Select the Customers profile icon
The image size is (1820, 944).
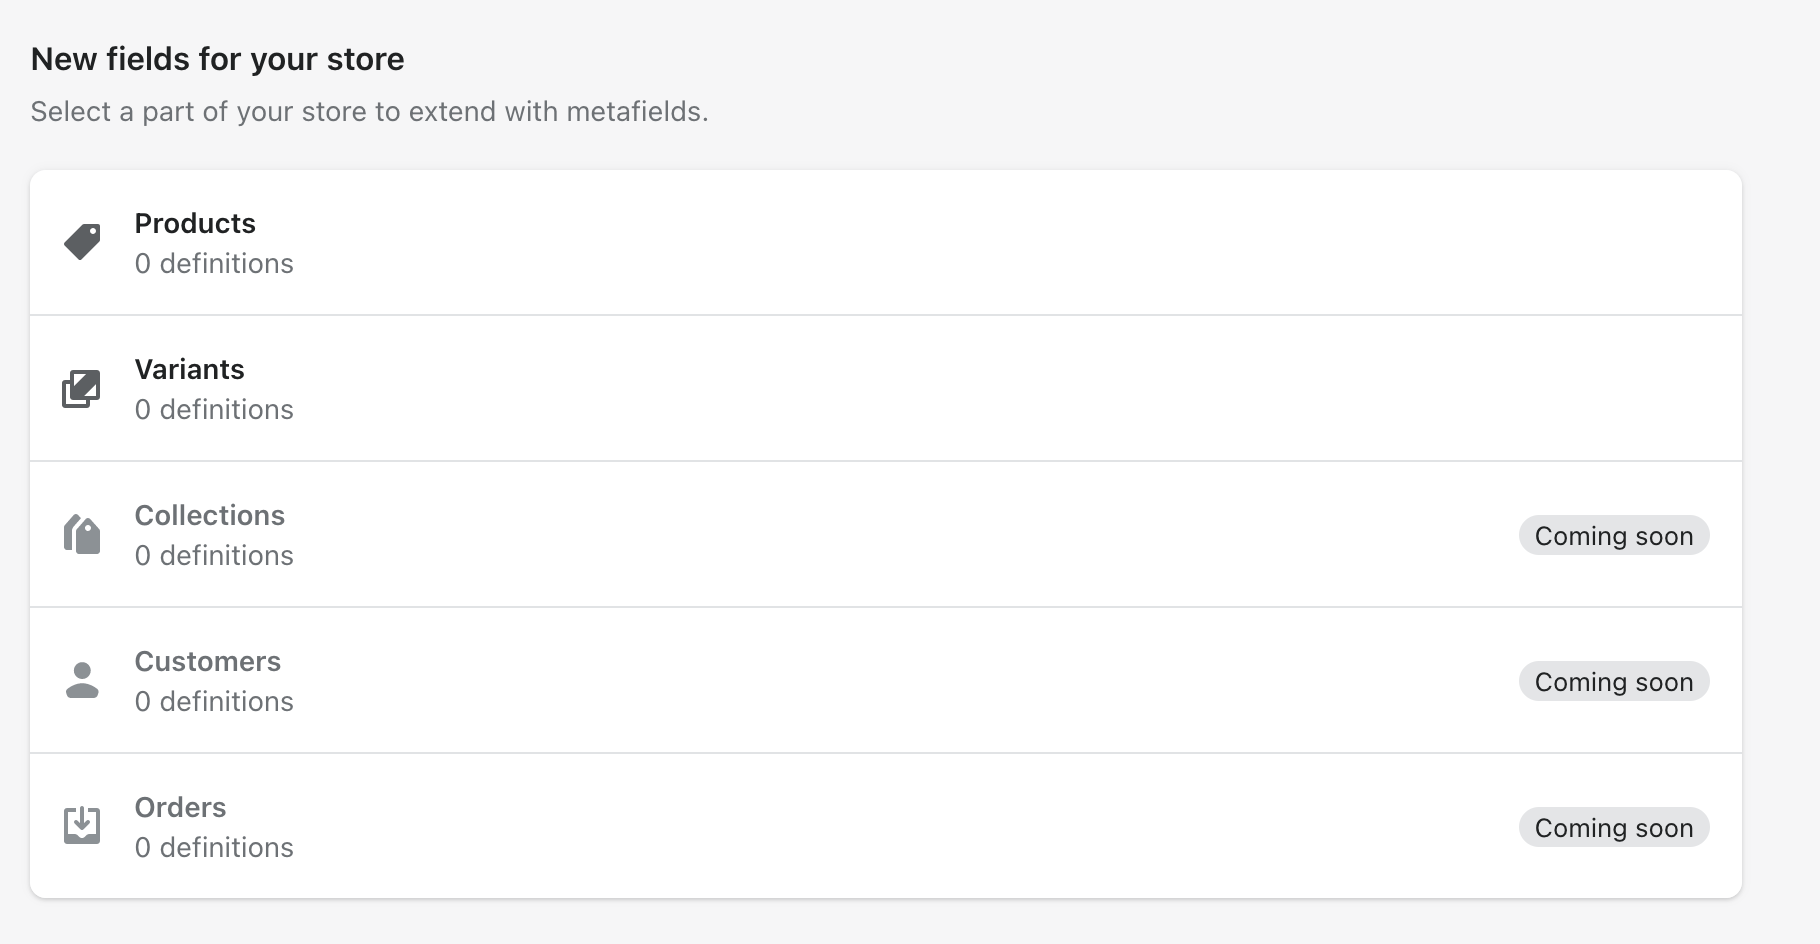click(81, 680)
